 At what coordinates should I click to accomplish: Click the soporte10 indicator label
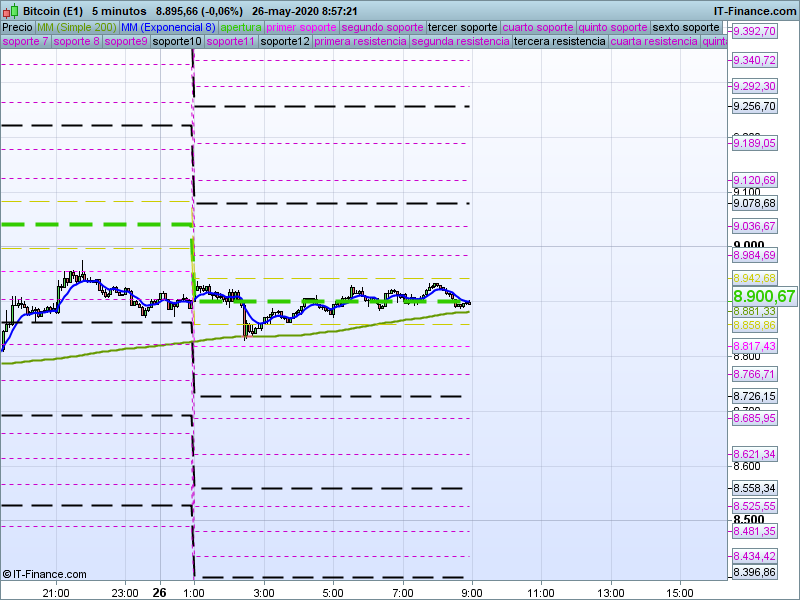pyautogui.click(x=178, y=42)
